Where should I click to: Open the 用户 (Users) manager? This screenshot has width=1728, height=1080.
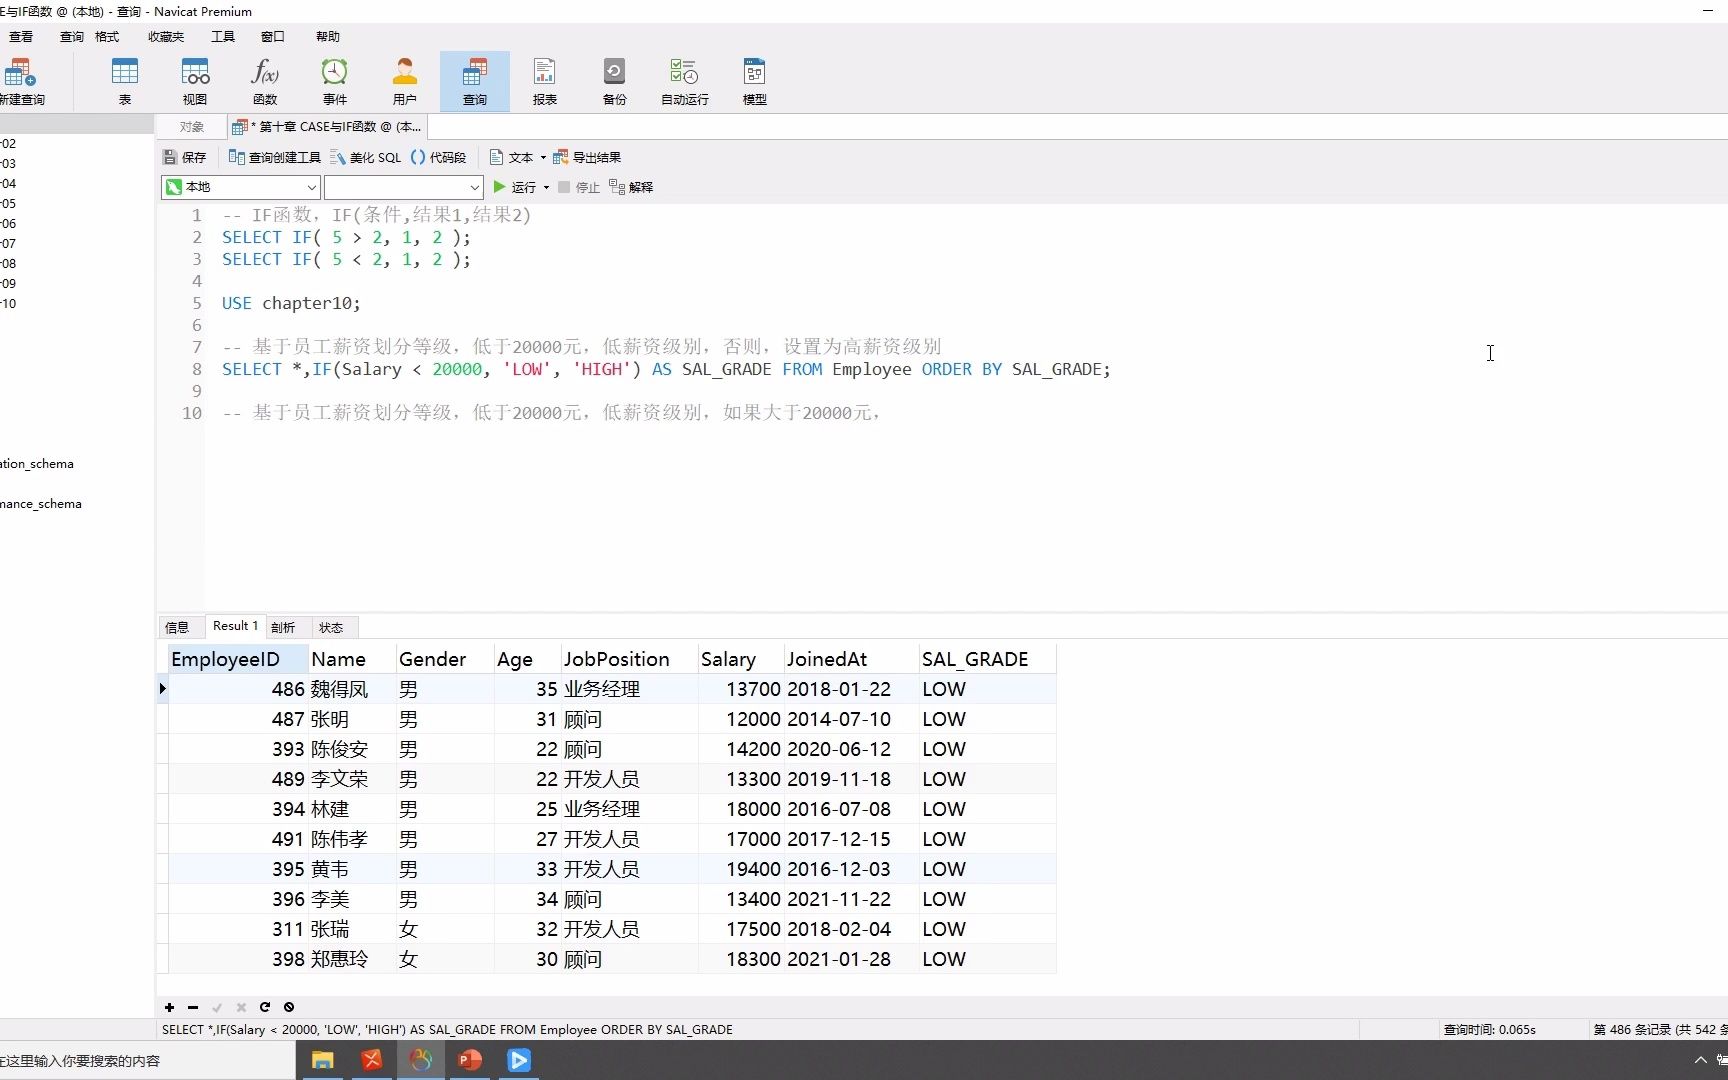404,80
